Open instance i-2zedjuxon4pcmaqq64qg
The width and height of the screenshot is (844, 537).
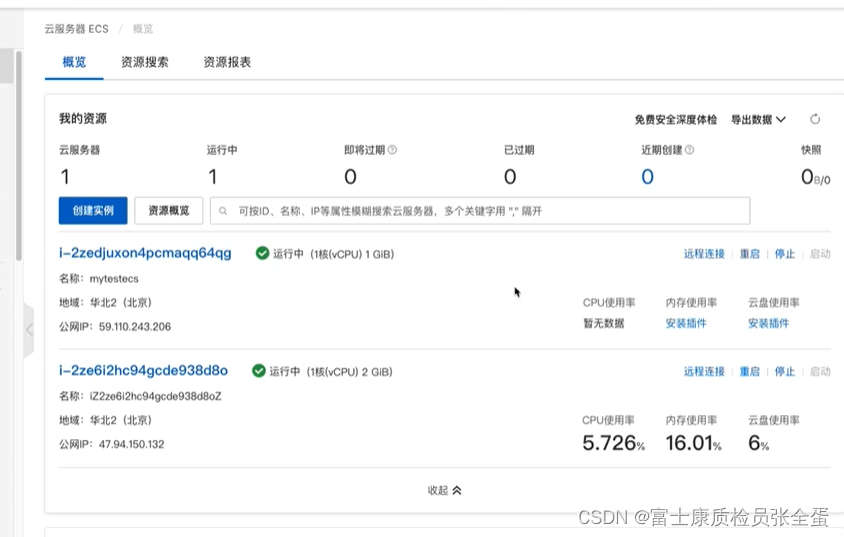145,253
